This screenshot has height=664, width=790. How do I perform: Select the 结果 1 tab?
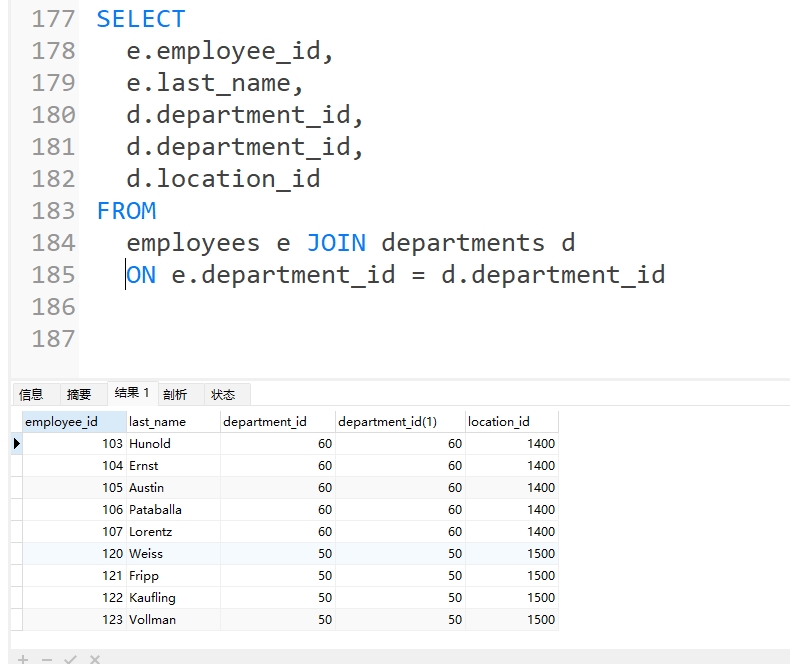tap(132, 393)
